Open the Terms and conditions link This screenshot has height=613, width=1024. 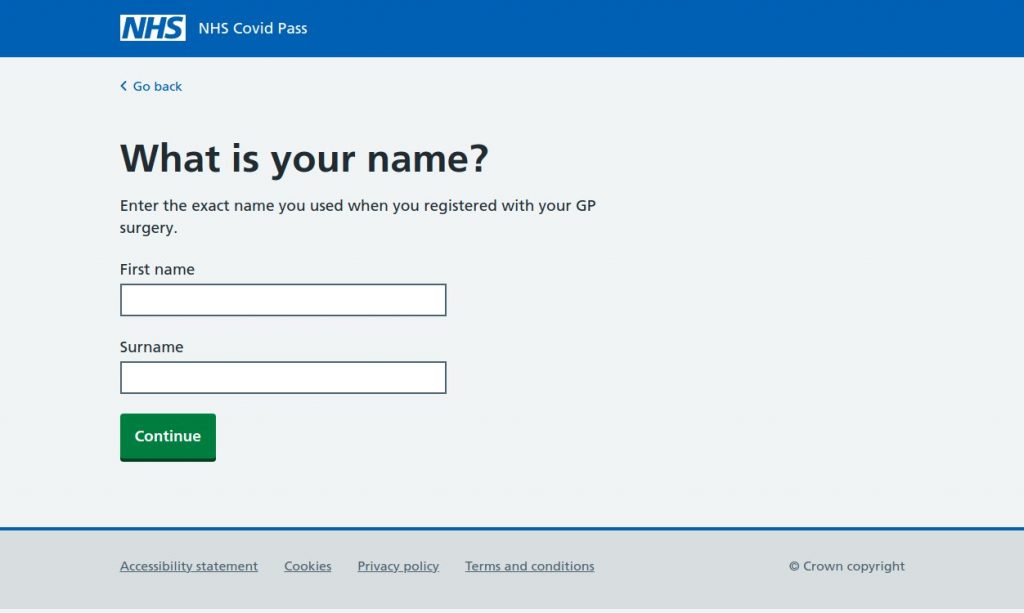point(529,566)
